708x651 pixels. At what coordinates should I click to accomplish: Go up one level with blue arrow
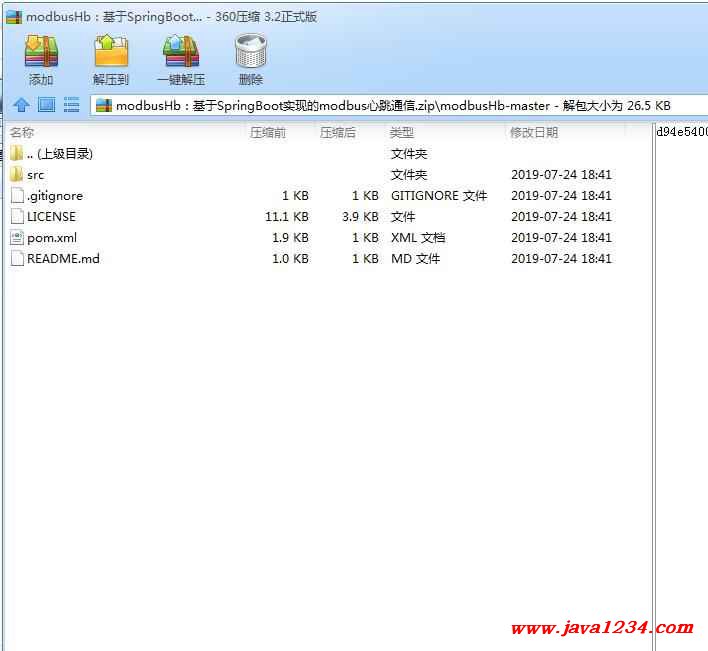pyautogui.click(x=21, y=105)
